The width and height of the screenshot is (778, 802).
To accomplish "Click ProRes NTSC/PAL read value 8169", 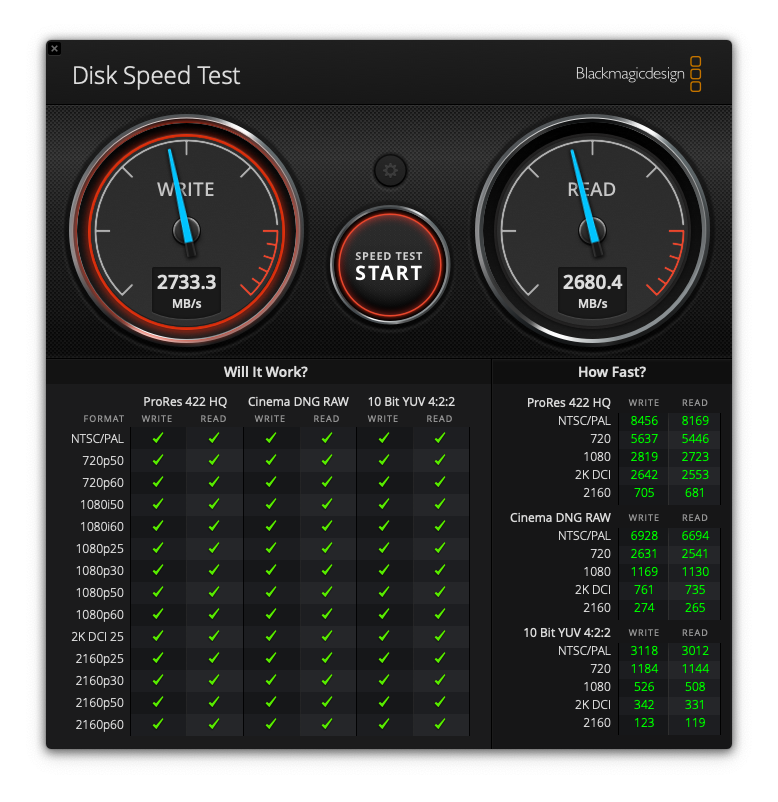I will coord(695,421).
